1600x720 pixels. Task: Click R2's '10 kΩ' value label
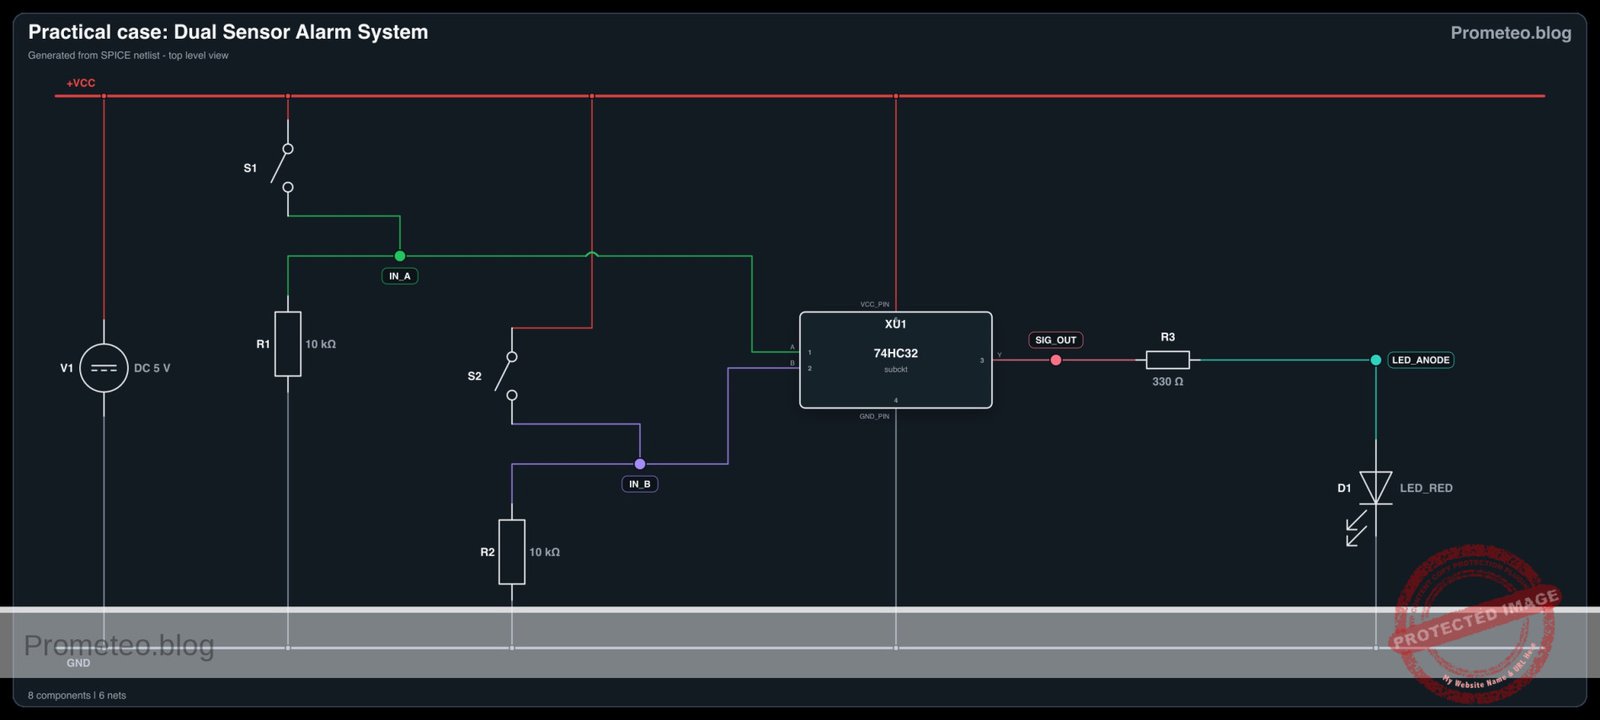coord(544,552)
